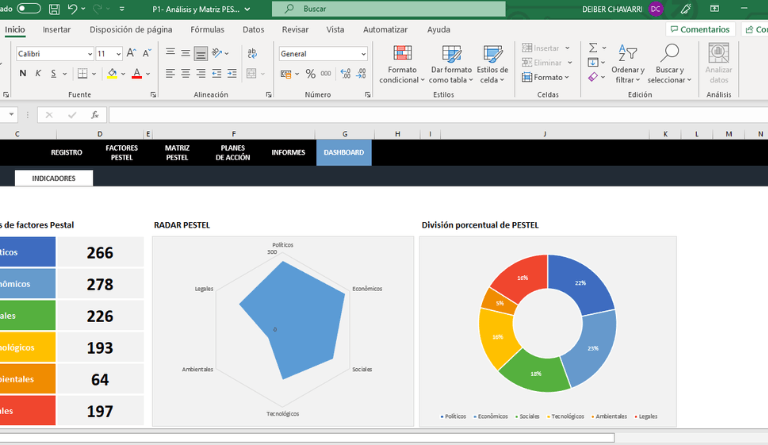Open the file name title dropdown
Image resolution: width=768 pixels, height=445 pixels.
[247, 9]
